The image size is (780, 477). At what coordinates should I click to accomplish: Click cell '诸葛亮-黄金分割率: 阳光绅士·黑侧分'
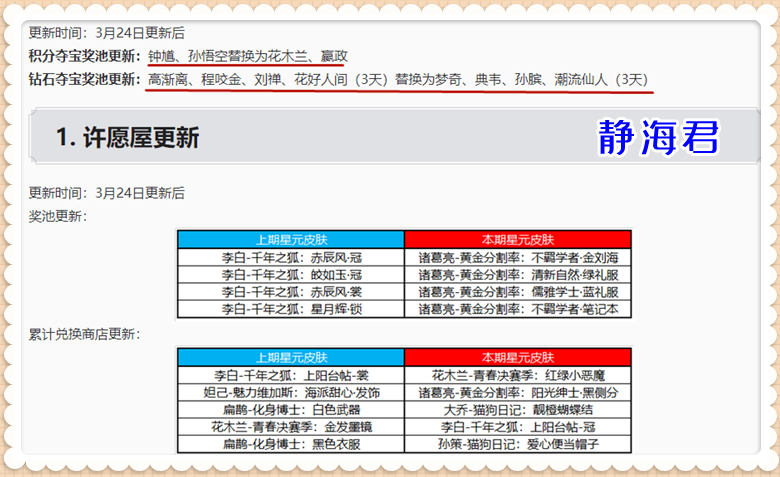[518, 393]
